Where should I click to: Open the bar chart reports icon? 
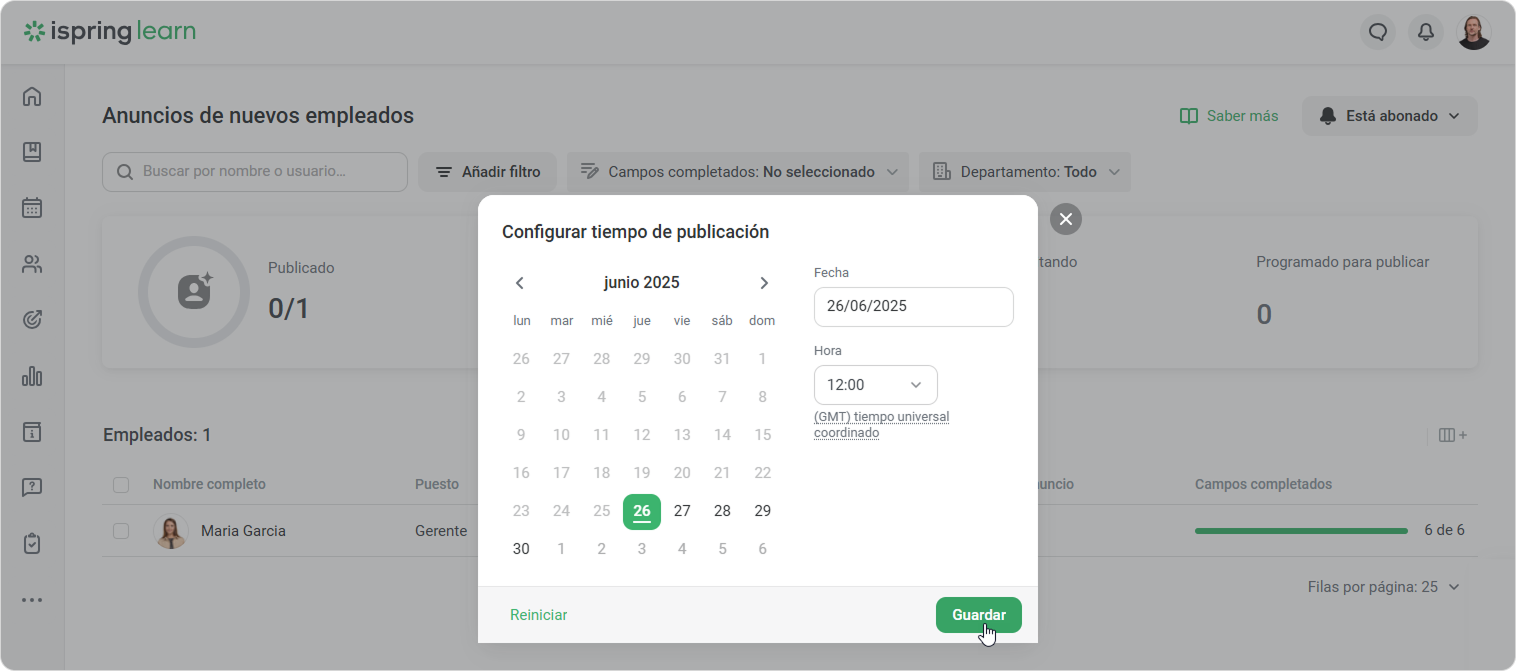32,376
